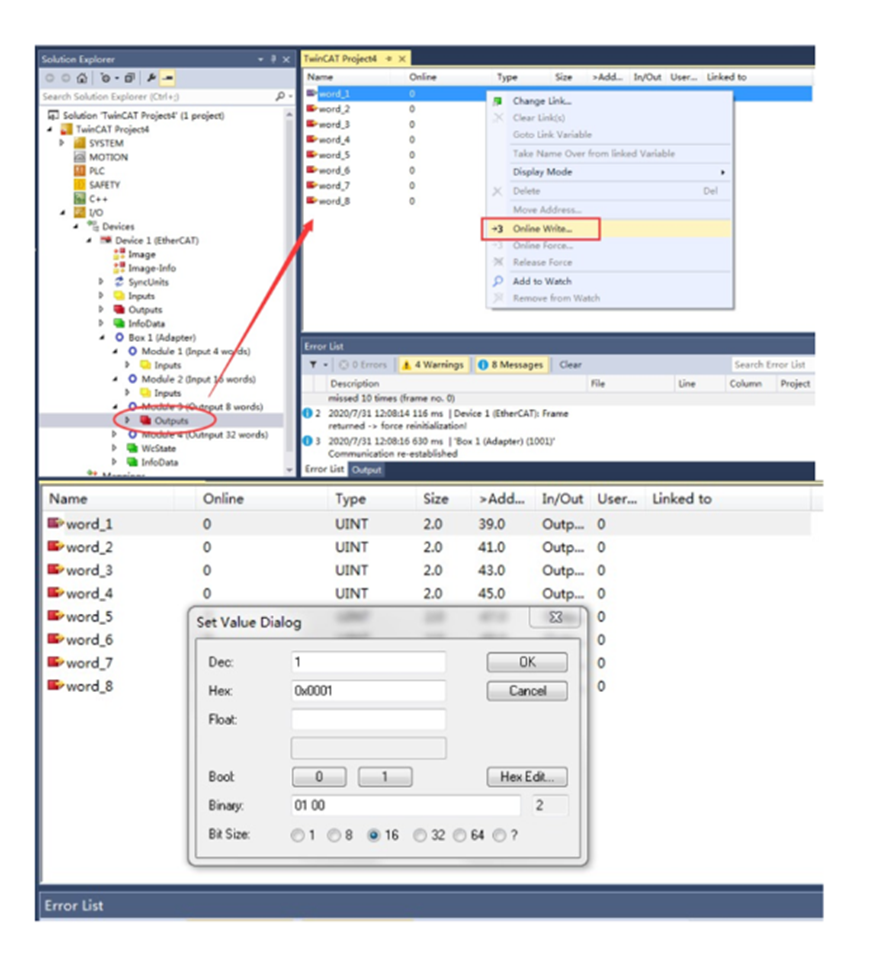
Task: Select the SYSTEM node icon
Action: tap(80, 143)
